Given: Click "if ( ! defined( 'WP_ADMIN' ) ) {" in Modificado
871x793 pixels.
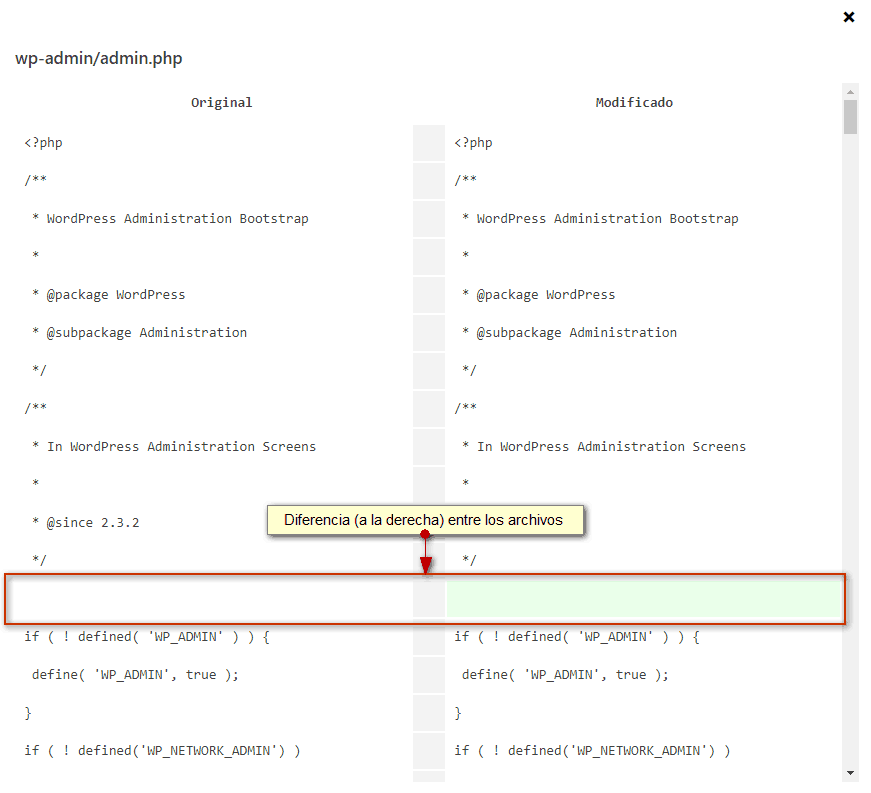Looking at the screenshot, I should tap(577, 637).
